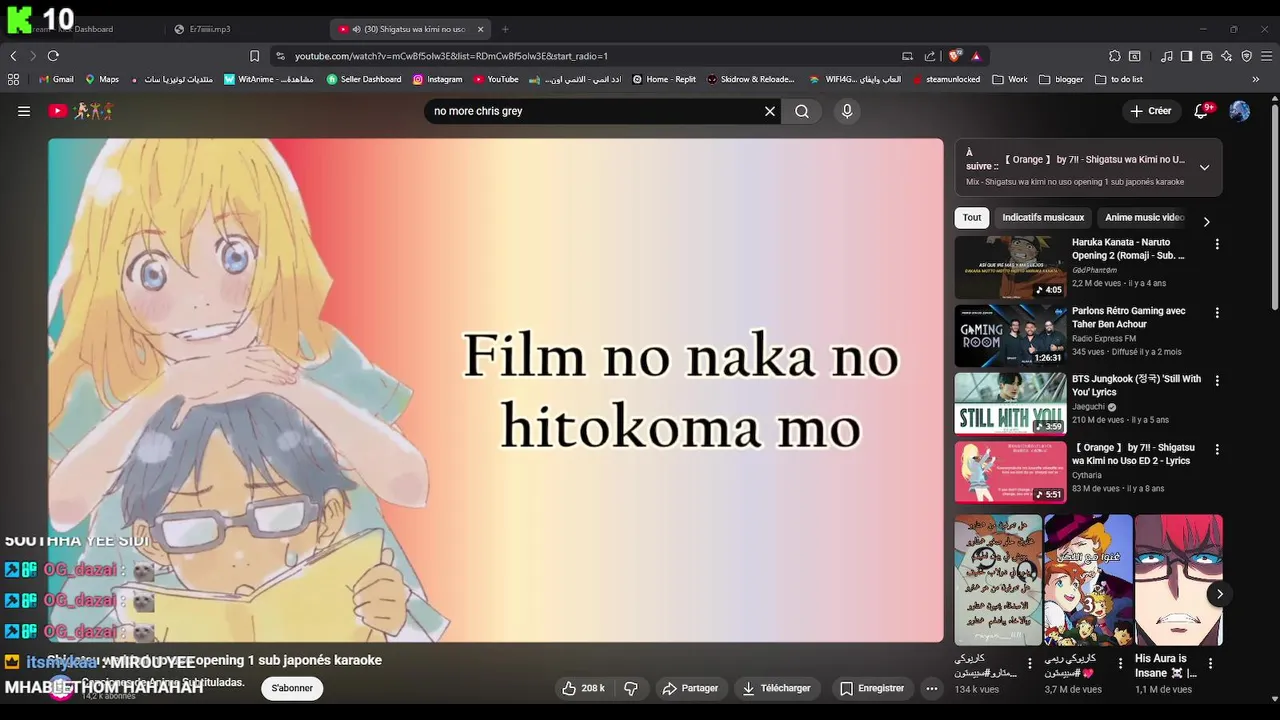Click the Télécharger download button
This screenshot has width=1280, height=720.
[x=776, y=688]
